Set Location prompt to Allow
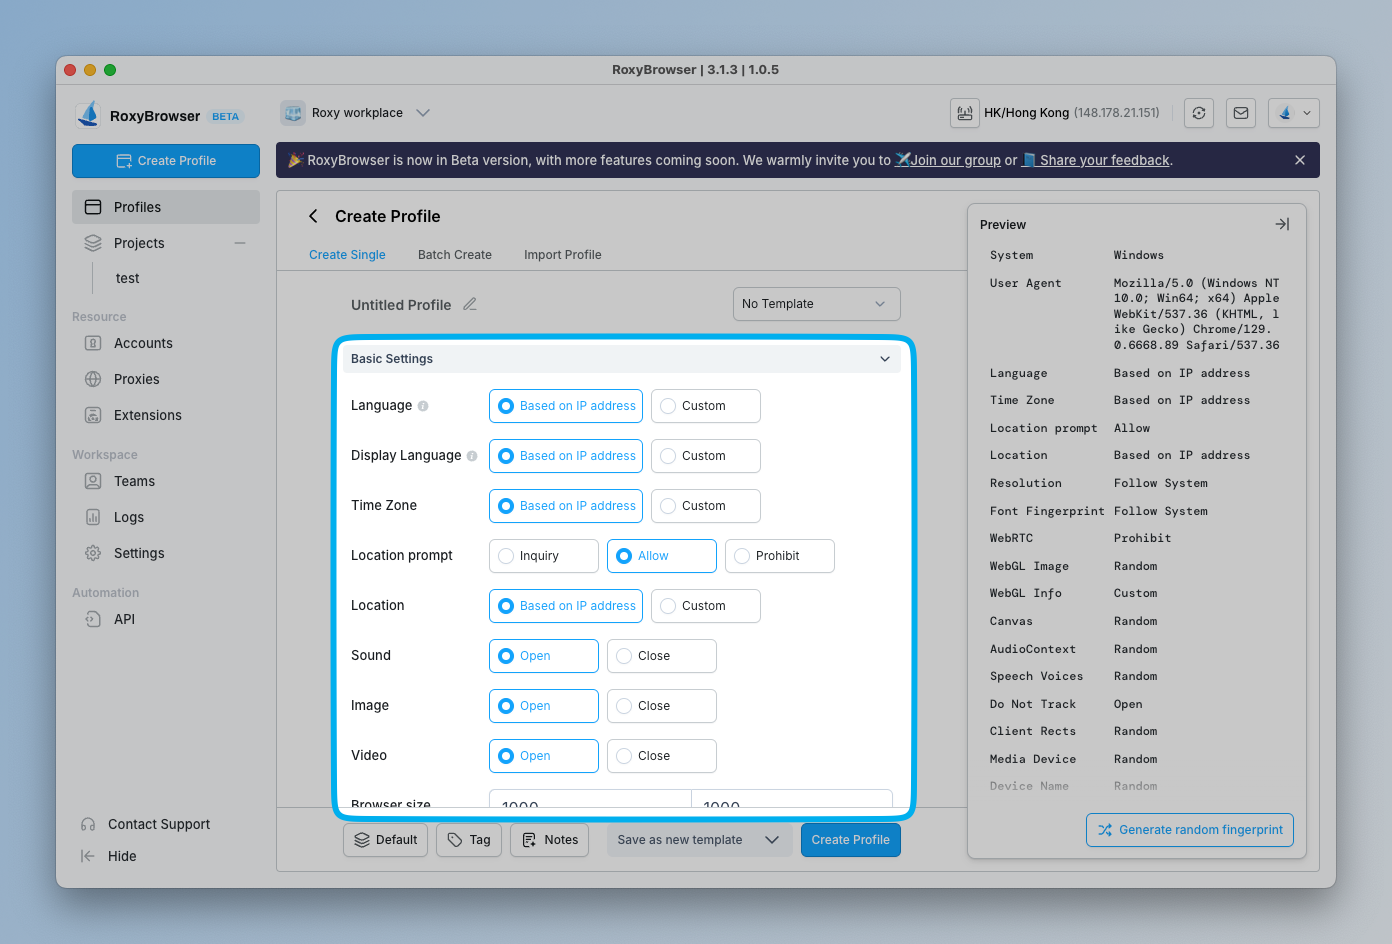The width and height of the screenshot is (1392, 944). 662,556
